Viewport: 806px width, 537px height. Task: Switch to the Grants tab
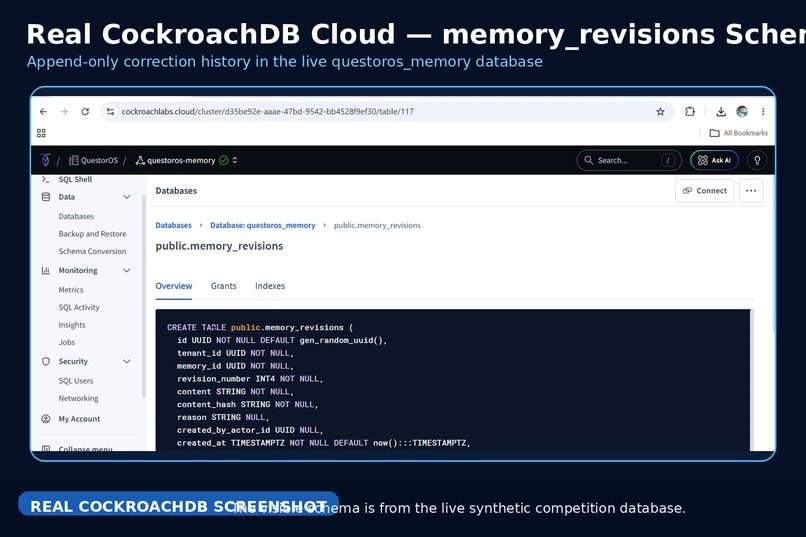click(224, 286)
